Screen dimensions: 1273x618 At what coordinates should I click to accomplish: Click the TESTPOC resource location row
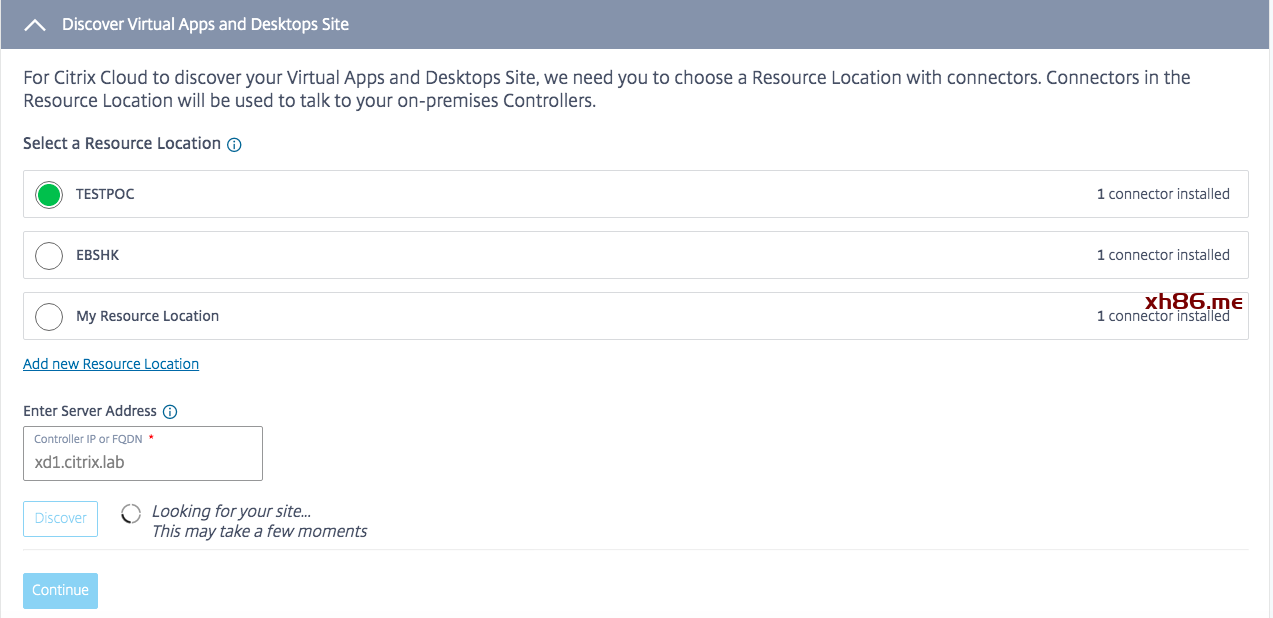(x=636, y=194)
